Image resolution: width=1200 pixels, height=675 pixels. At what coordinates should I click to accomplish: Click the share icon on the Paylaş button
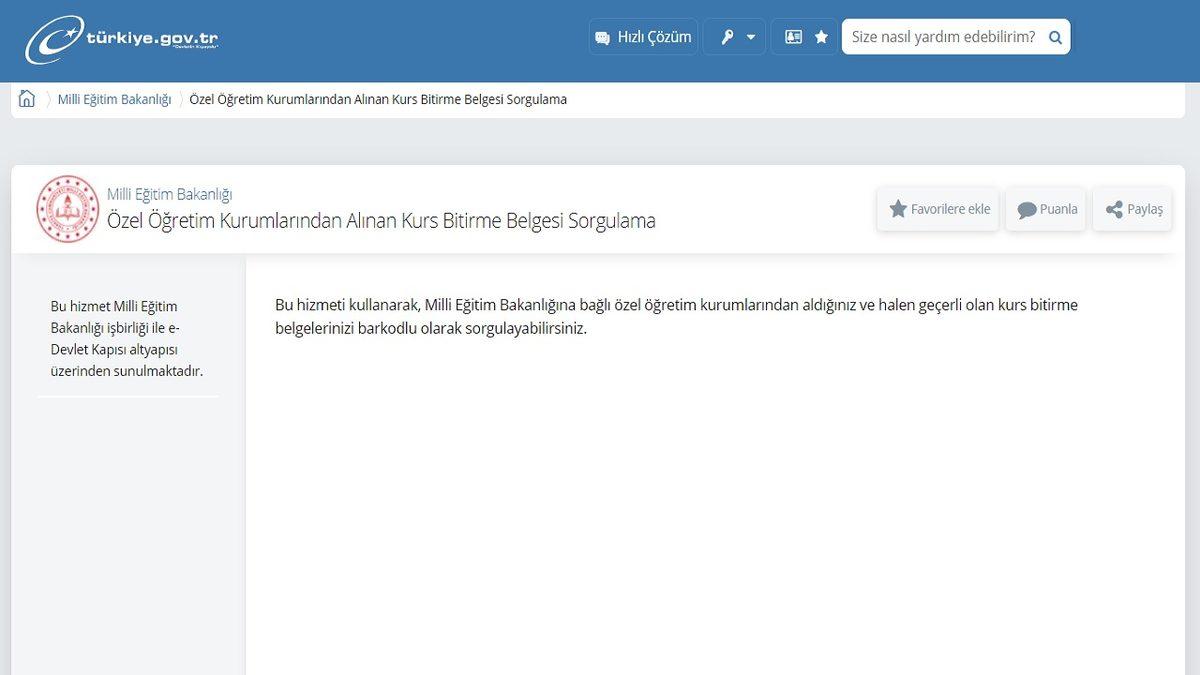click(x=1113, y=209)
